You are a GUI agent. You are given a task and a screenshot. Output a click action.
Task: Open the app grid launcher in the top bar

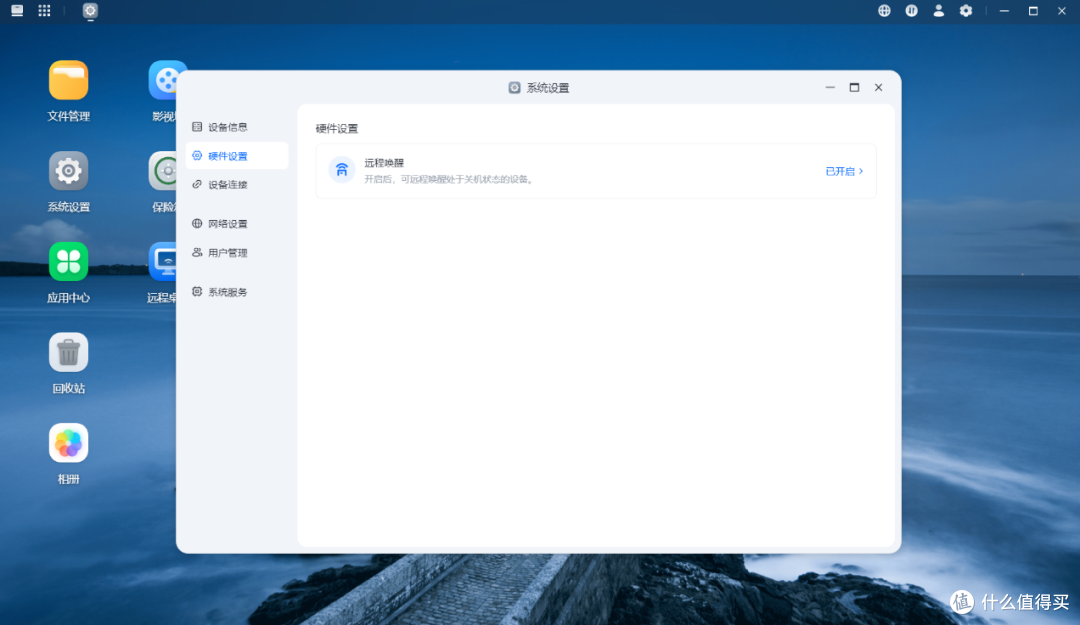[44, 10]
